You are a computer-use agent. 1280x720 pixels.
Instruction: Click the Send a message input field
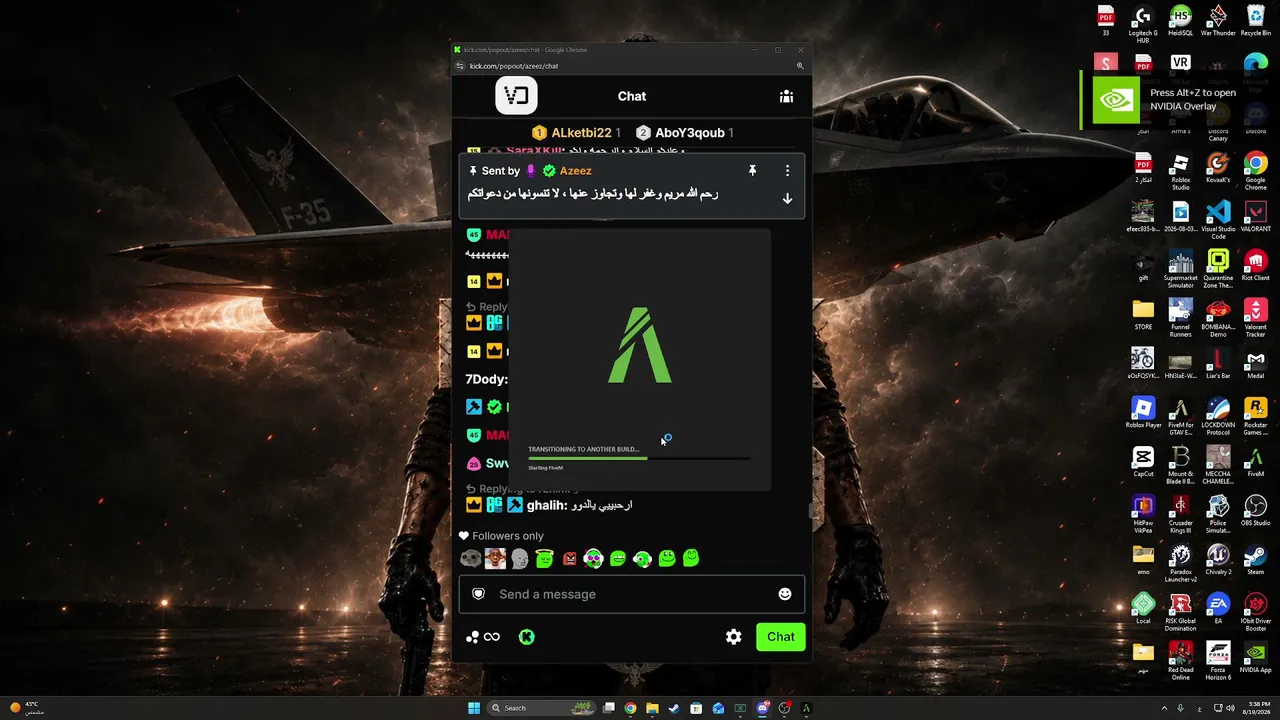(632, 594)
